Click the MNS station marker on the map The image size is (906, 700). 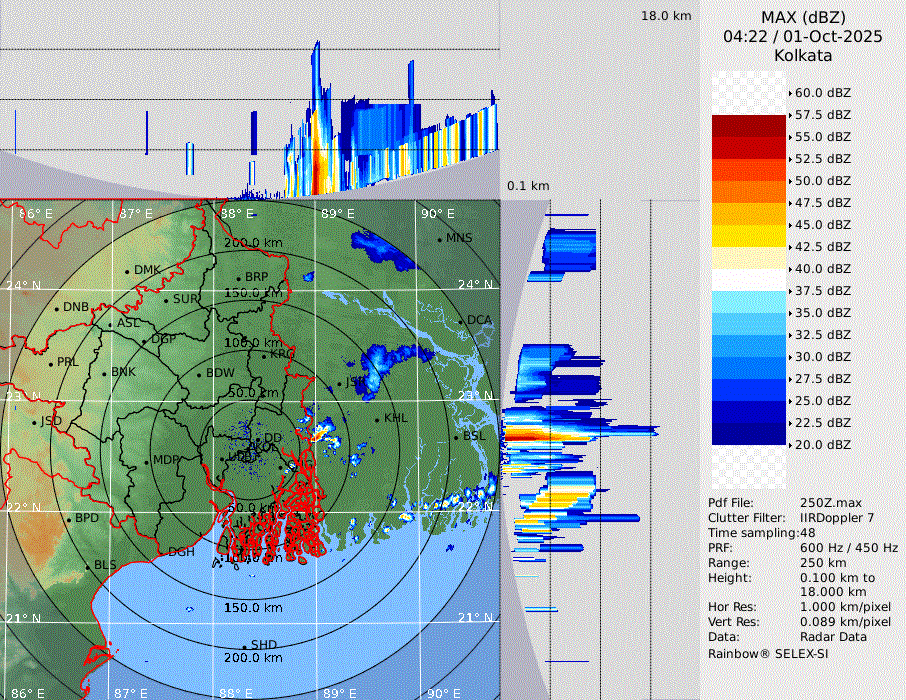(x=440, y=239)
